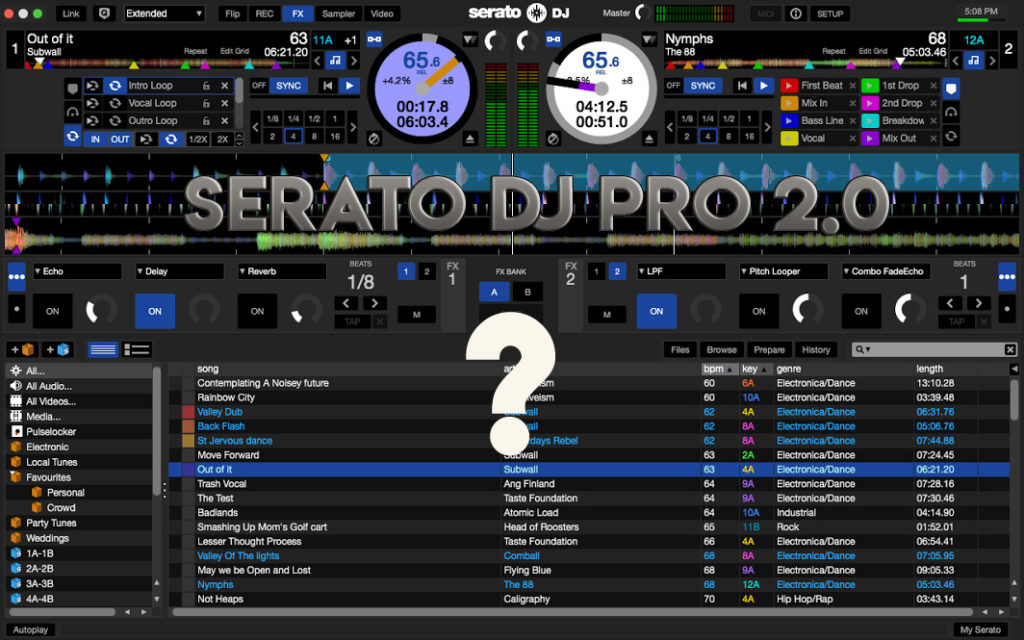Toggle keylock music note on deck 1
Image resolution: width=1024 pixels, height=640 pixels.
[x=335, y=61]
